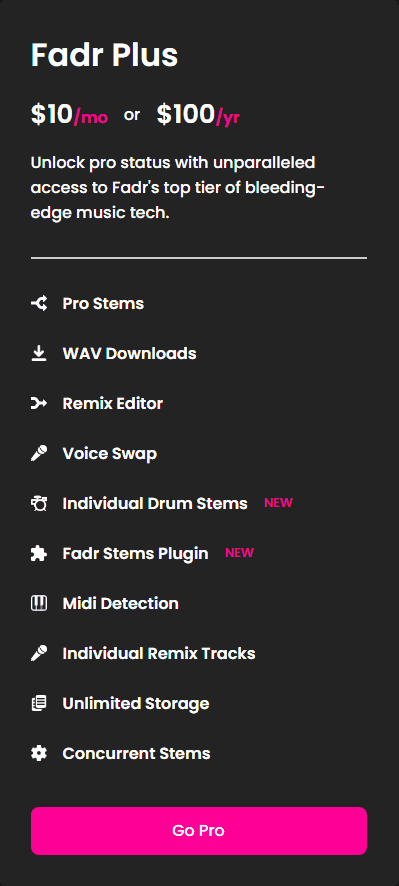
Task: Click the Pro Stems feature label
Action: [103, 304]
